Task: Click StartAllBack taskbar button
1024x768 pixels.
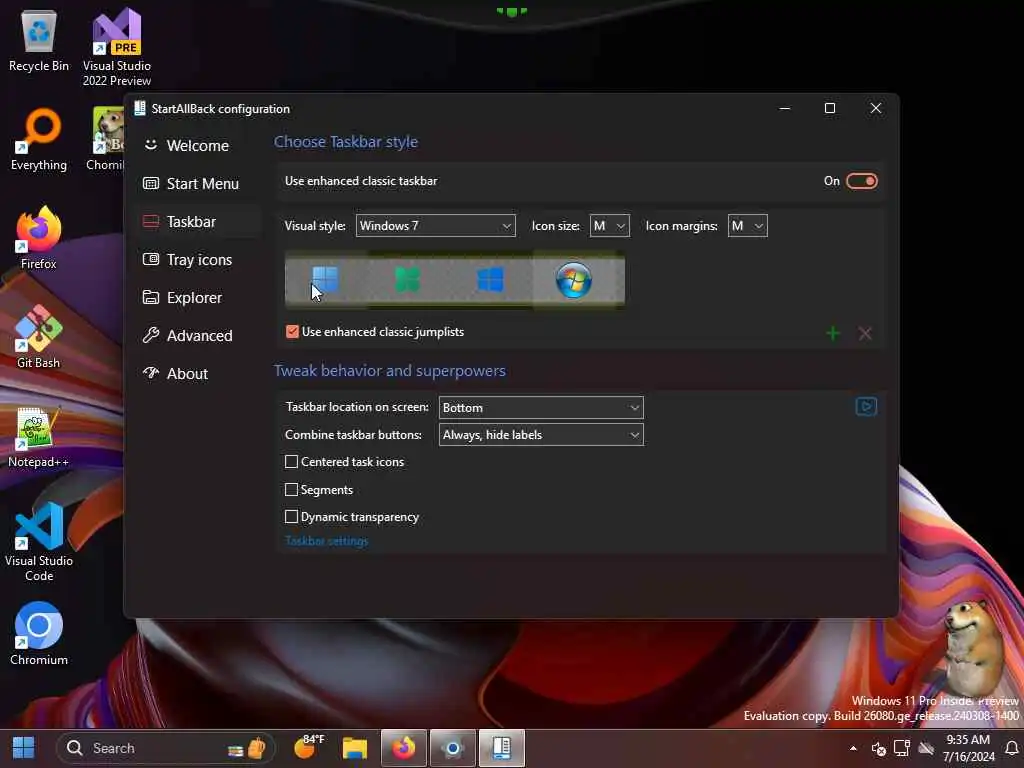Action: pyautogui.click(x=501, y=748)
